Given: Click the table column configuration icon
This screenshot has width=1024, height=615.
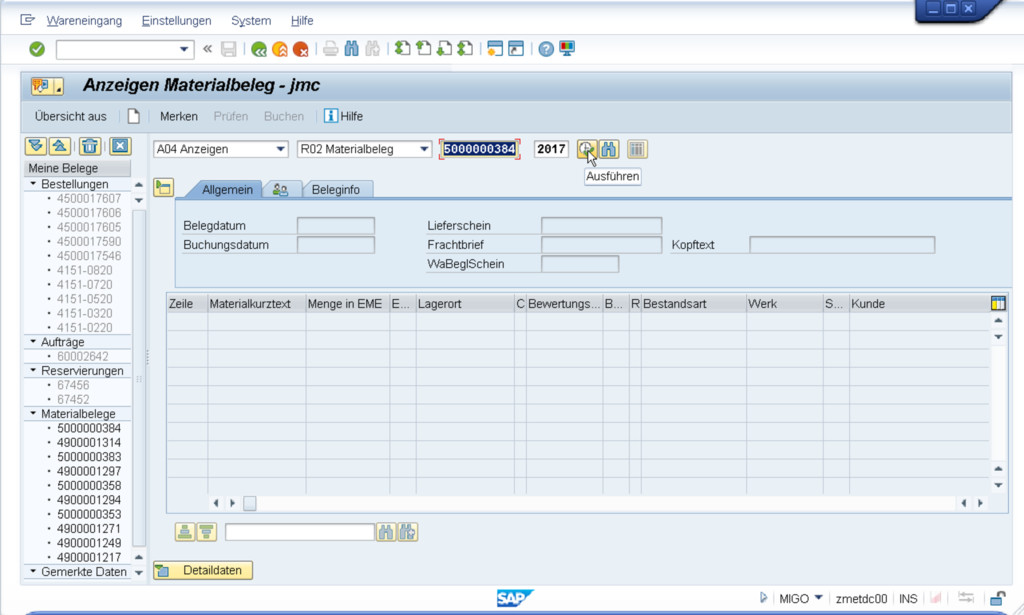Looking at the screenshot, I should (997, 303).
